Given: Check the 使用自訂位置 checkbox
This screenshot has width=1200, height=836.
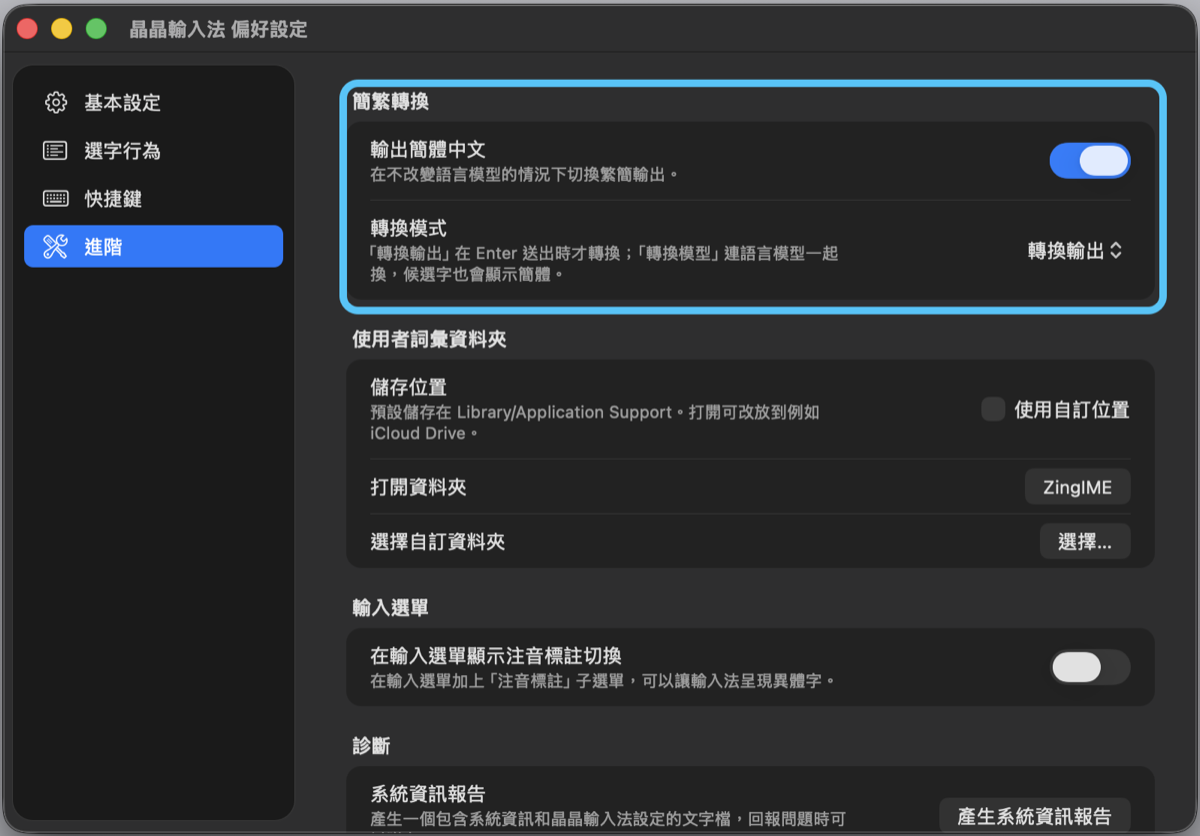Looking at the screenshot, I should (x=993, y=409).
